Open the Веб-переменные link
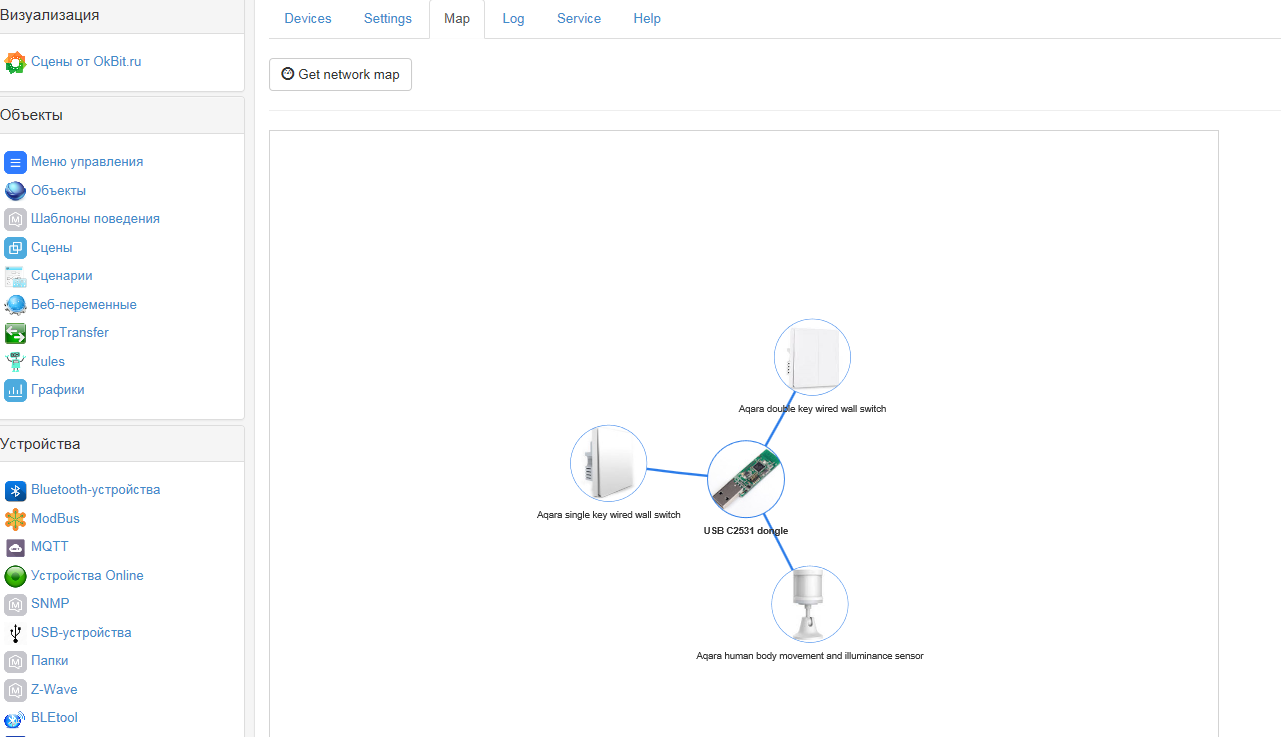Image resolution: width=1281 pixels, height=737 pixels. click(84, 305)
